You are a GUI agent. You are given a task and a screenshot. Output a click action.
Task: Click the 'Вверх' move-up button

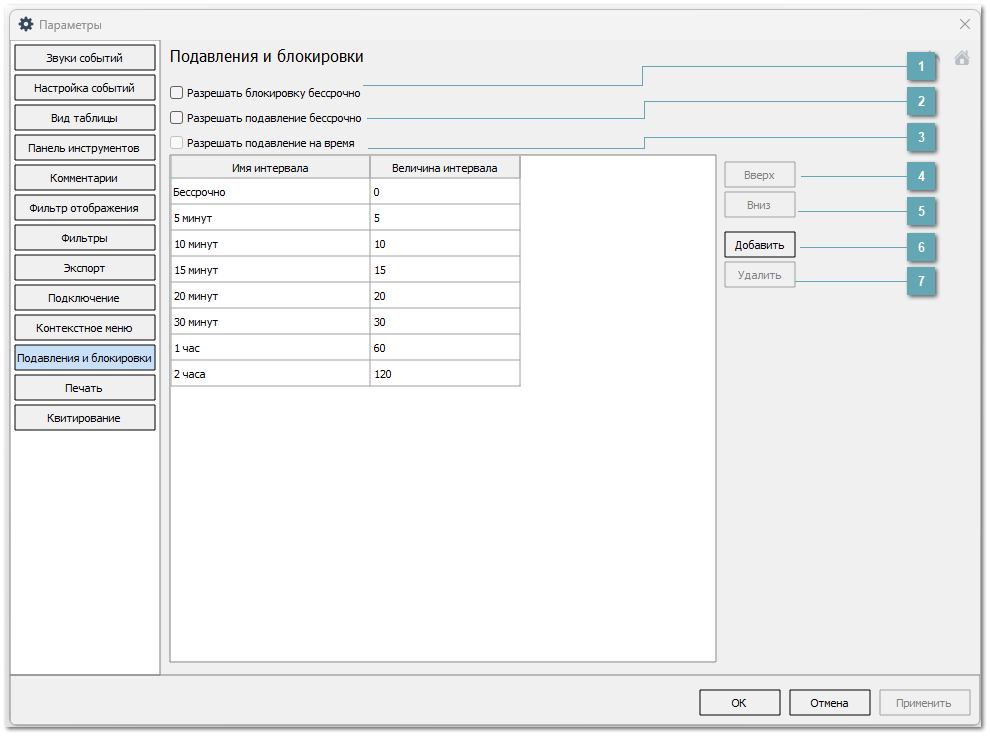(759, 175)
